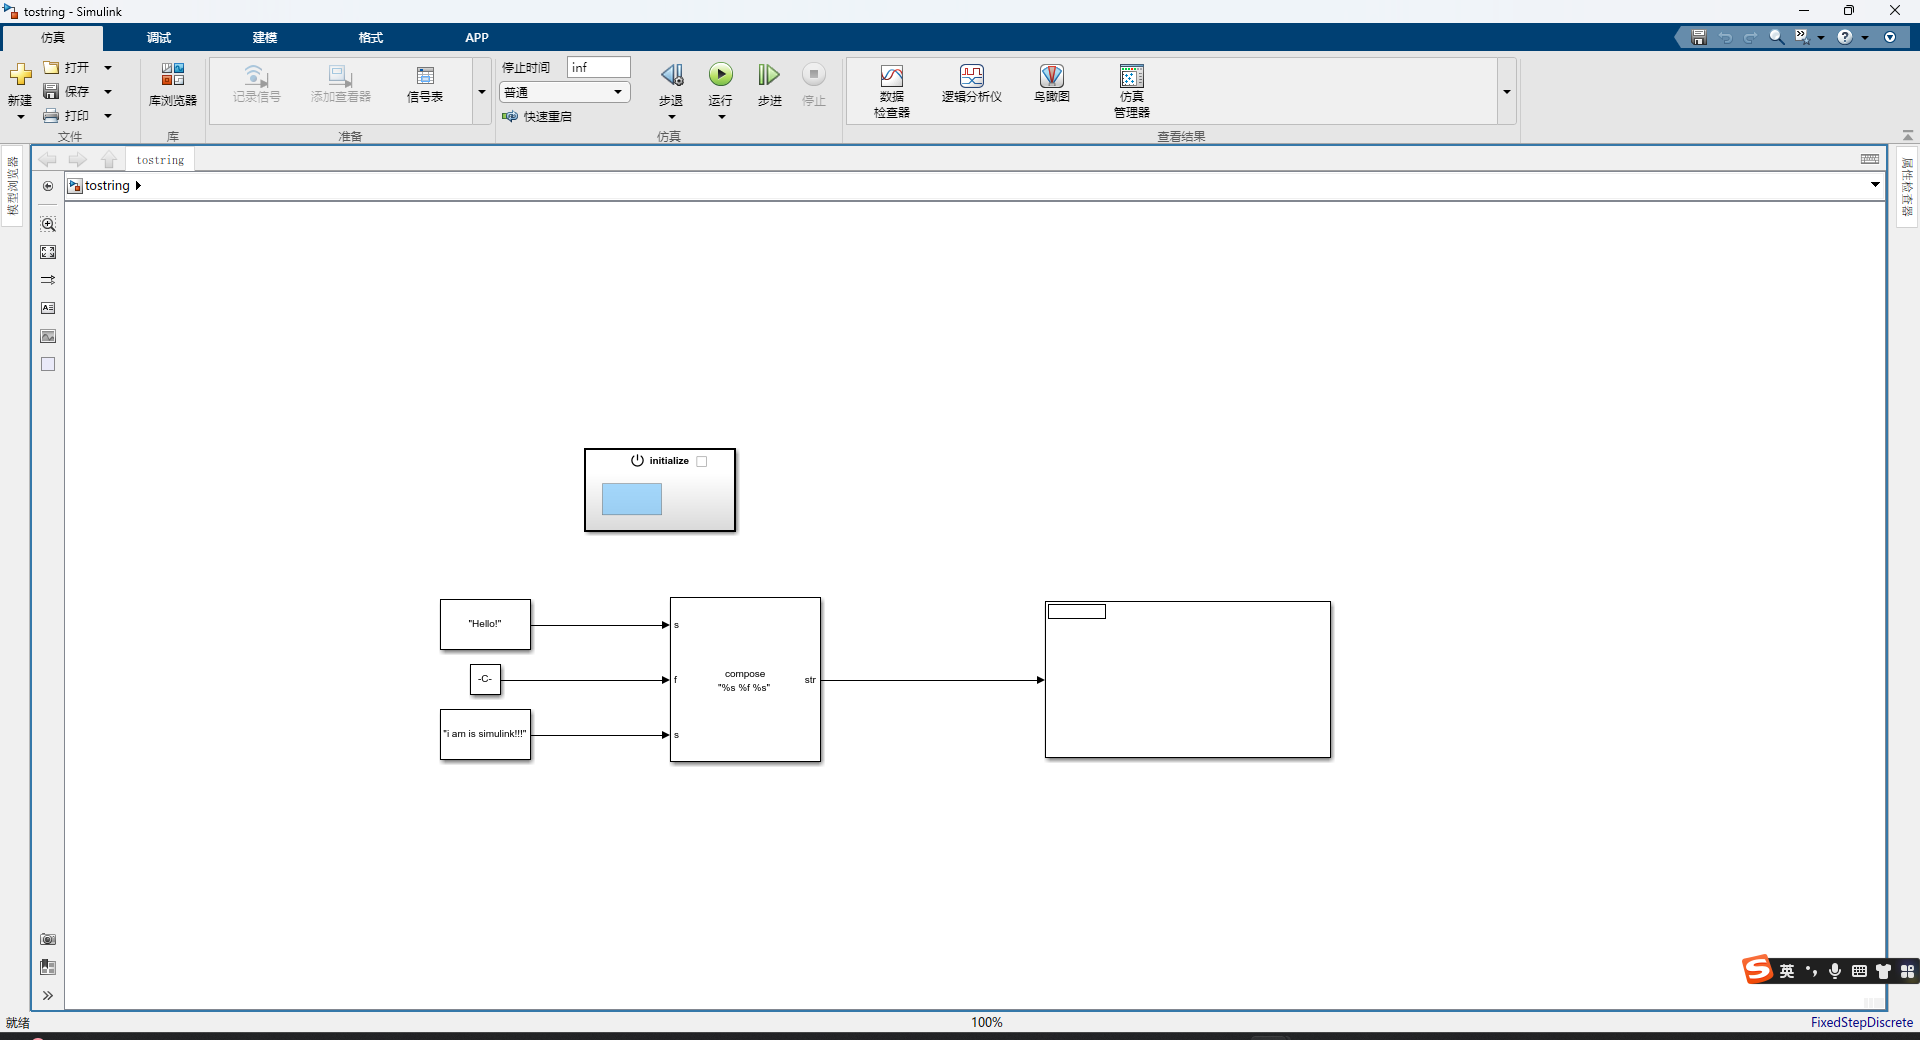Open the 数据检查器 Data Inspector
1920x1040 pixels.
click(892, 91)
